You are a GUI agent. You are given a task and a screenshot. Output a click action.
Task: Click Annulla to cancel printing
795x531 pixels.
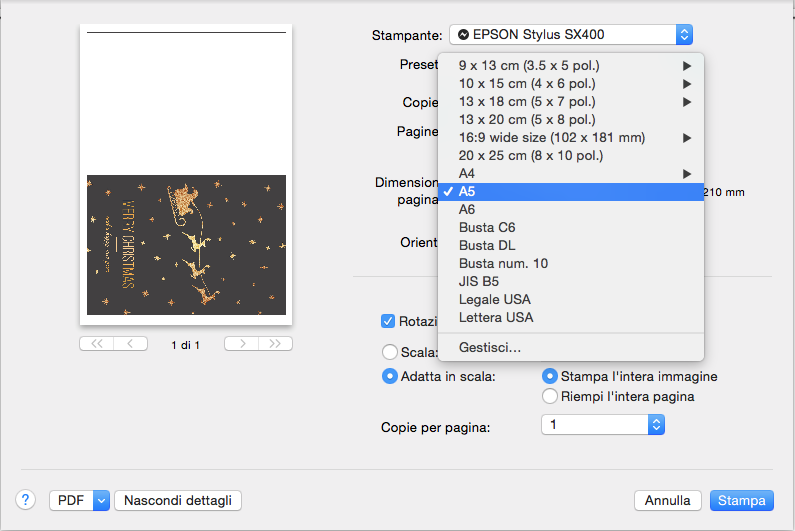click(x=668, y=501)
